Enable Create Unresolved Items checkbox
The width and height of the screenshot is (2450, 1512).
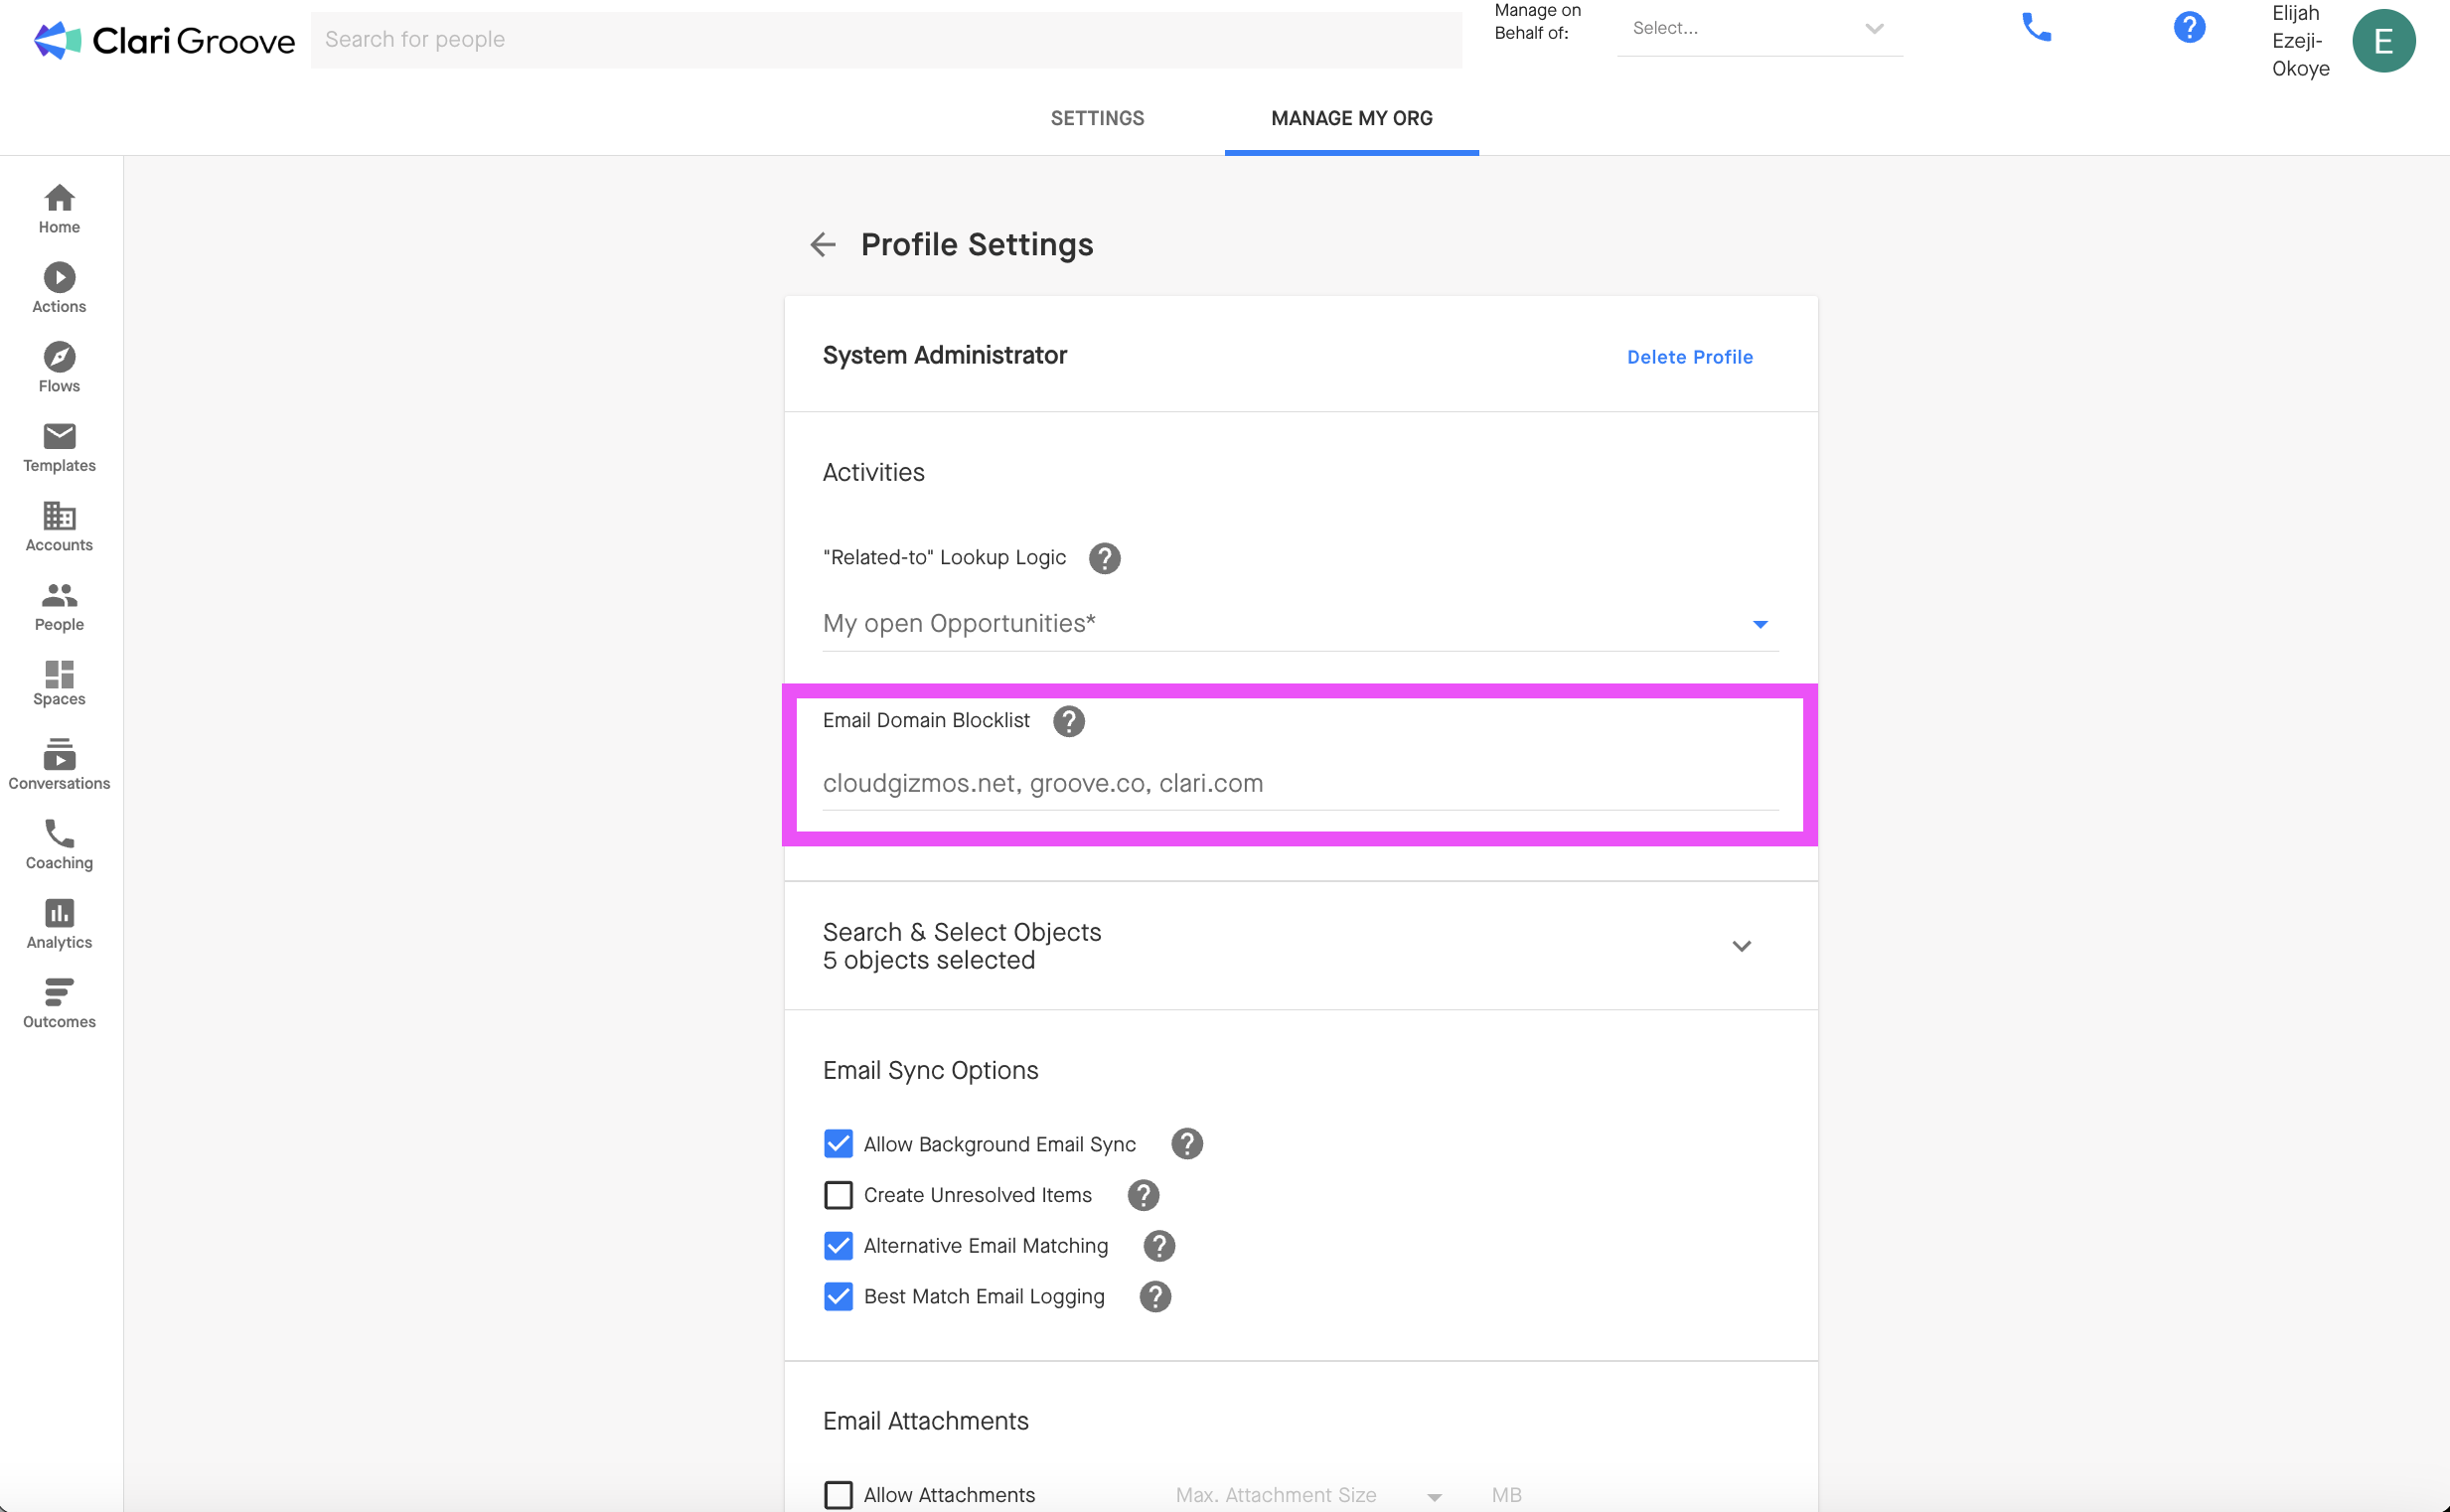pyautogui.click(x=838, y=1195)
